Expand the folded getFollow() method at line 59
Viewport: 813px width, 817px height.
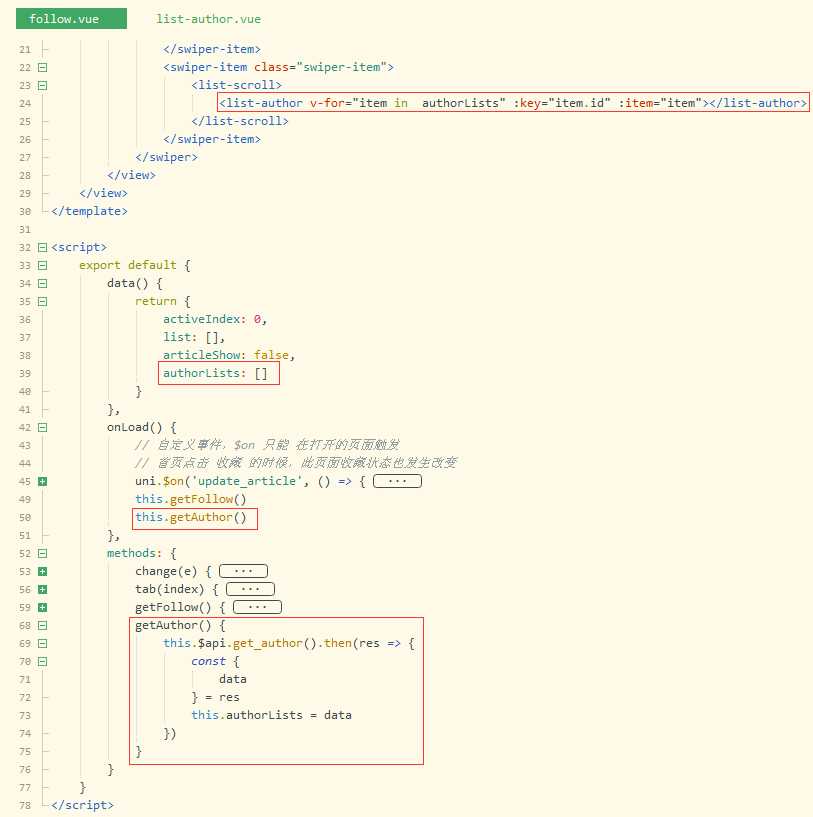pyautogui.click(x=43, y=608)
